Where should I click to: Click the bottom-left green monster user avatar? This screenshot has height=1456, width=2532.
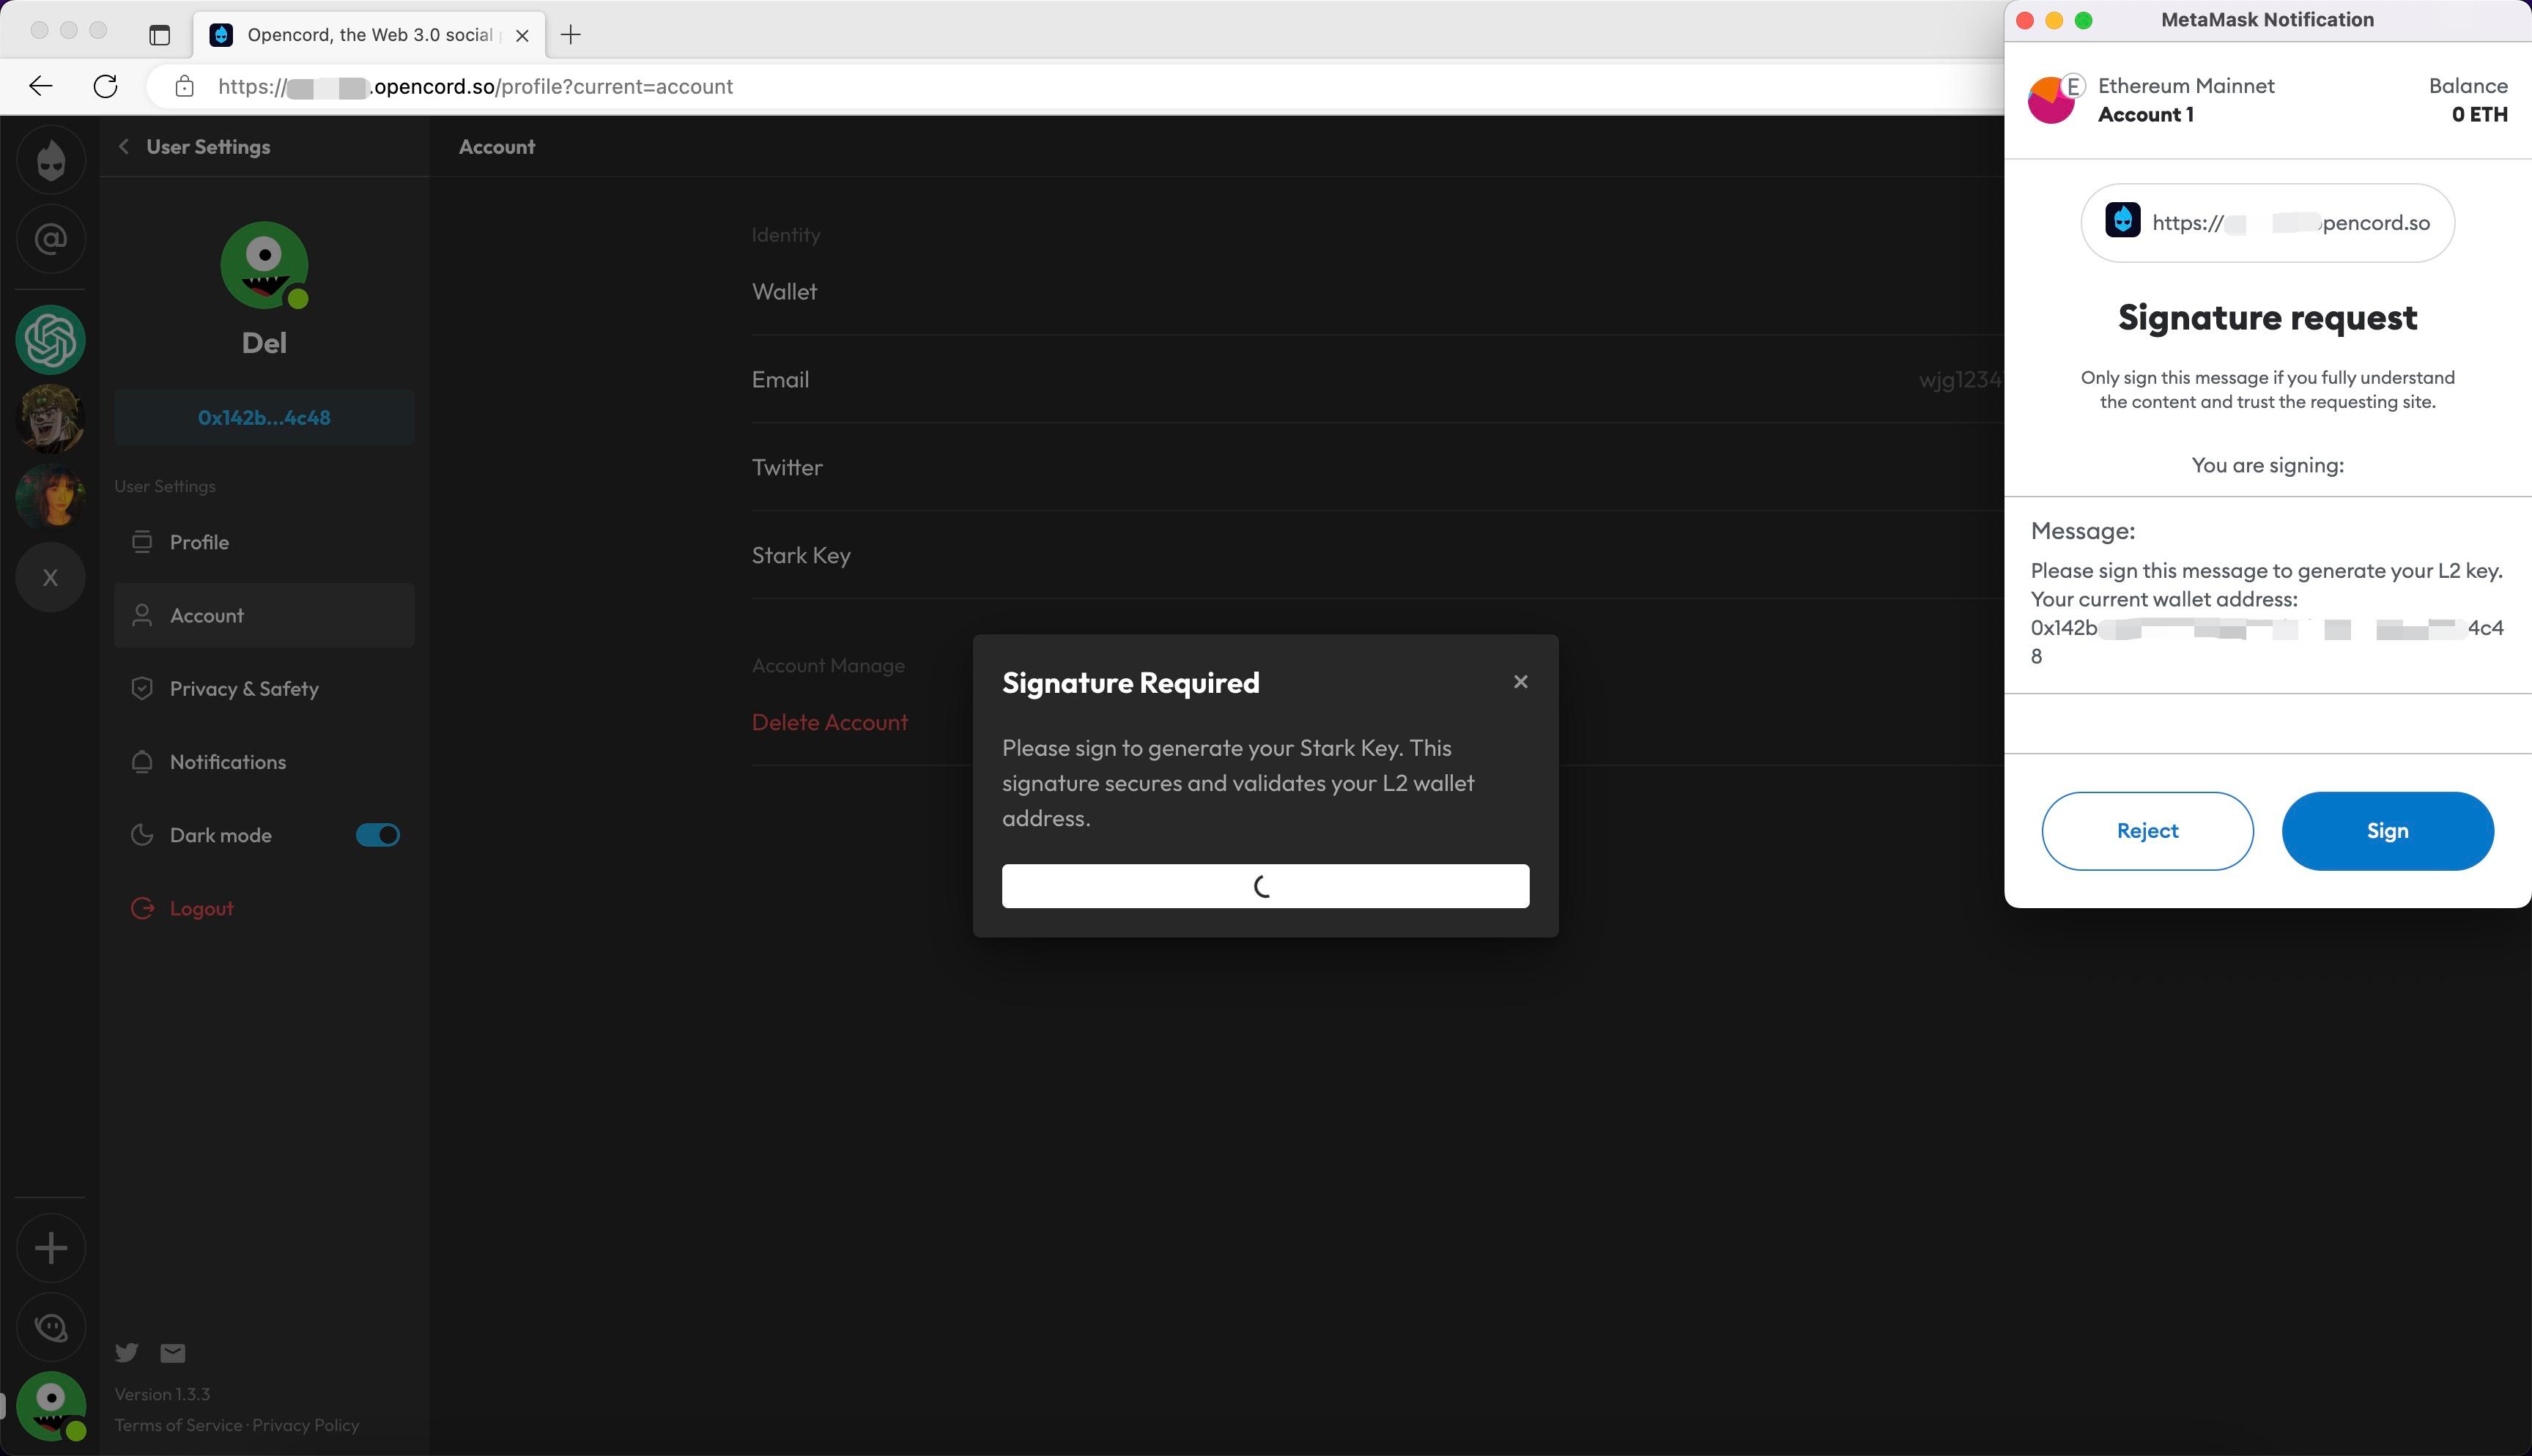click(51, 1406)
